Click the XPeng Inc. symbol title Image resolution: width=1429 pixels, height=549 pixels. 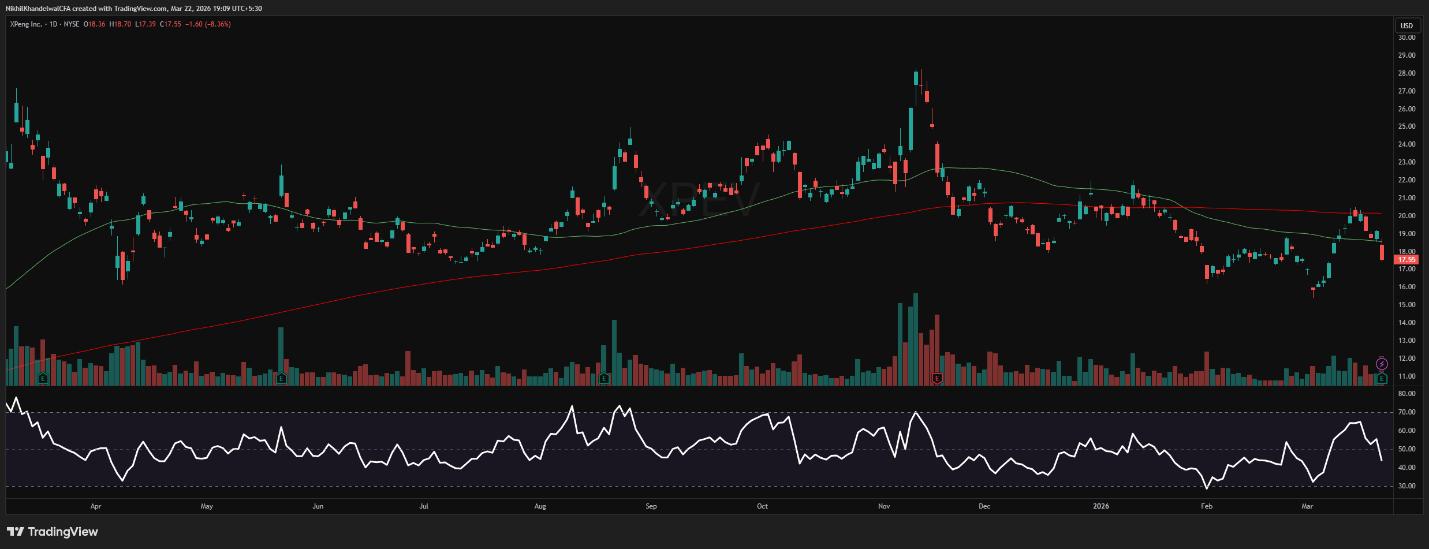coord(30,24)
